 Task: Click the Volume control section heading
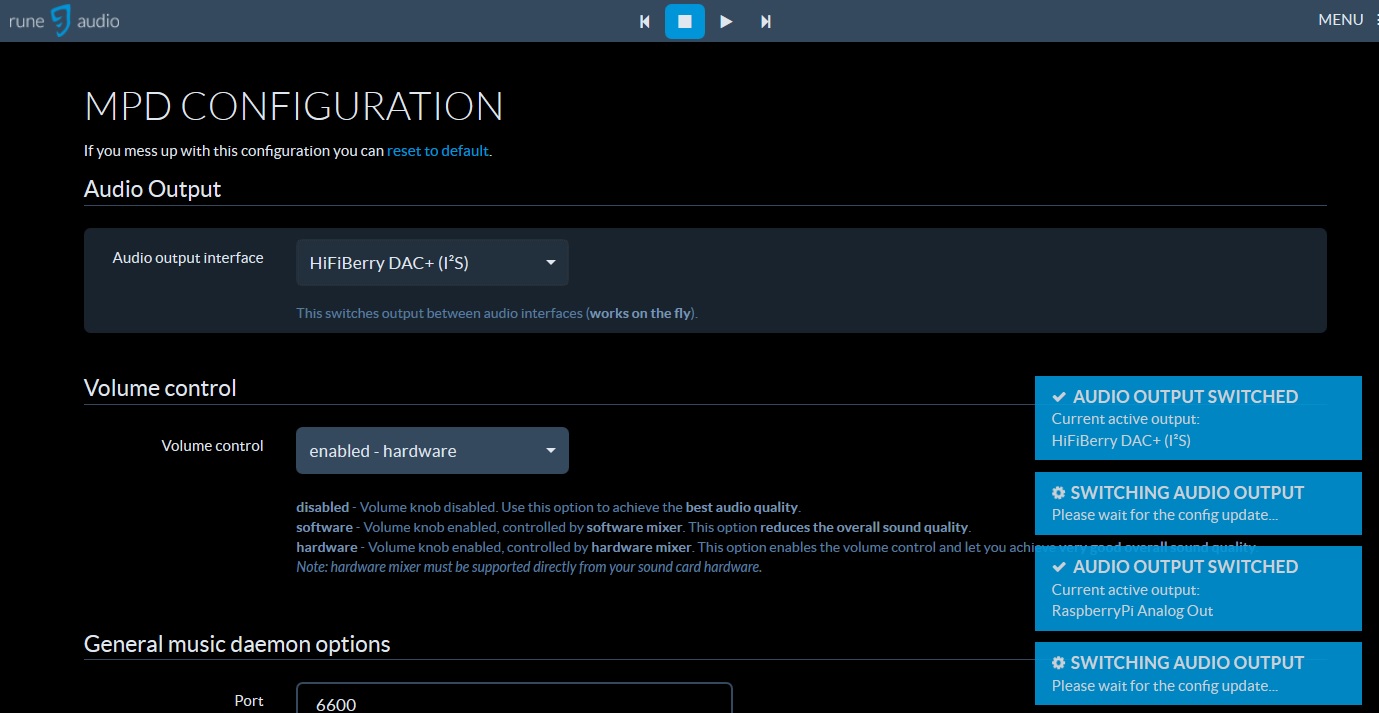pos(160,388)
